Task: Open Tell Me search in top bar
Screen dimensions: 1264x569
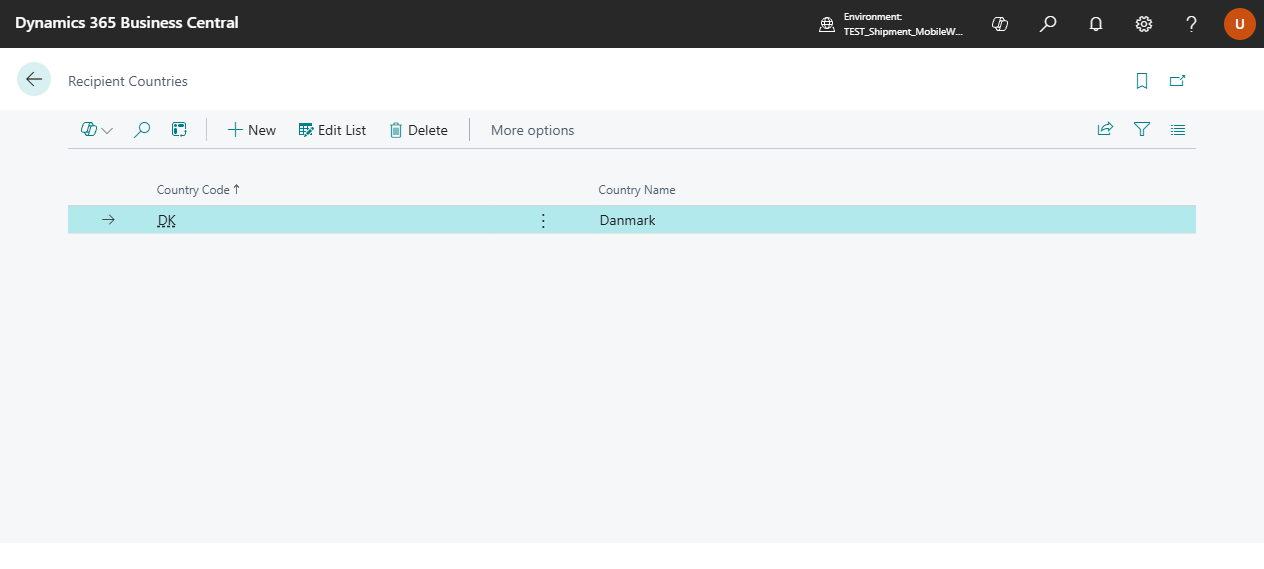Action: (1048, 24)
